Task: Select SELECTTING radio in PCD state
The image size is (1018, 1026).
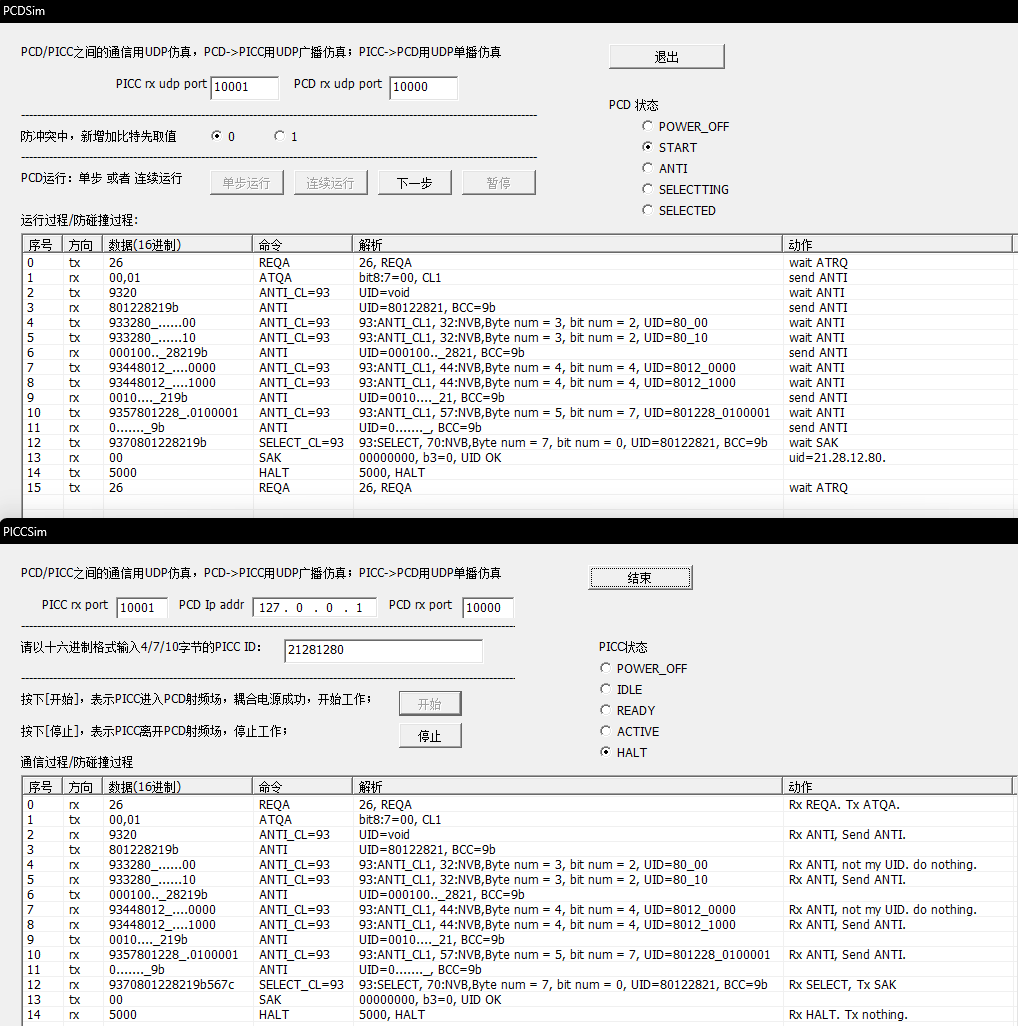Action: click(648, 190)
